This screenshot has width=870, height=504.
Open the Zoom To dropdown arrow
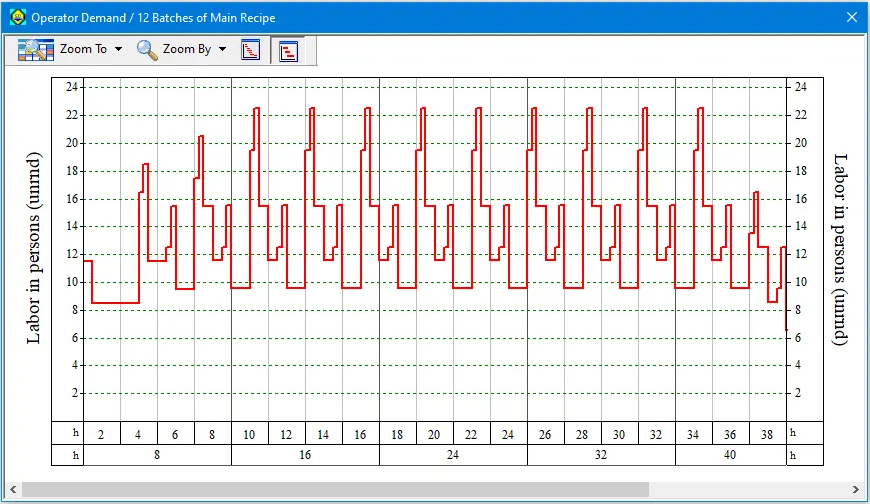click(x=119, y=49)
